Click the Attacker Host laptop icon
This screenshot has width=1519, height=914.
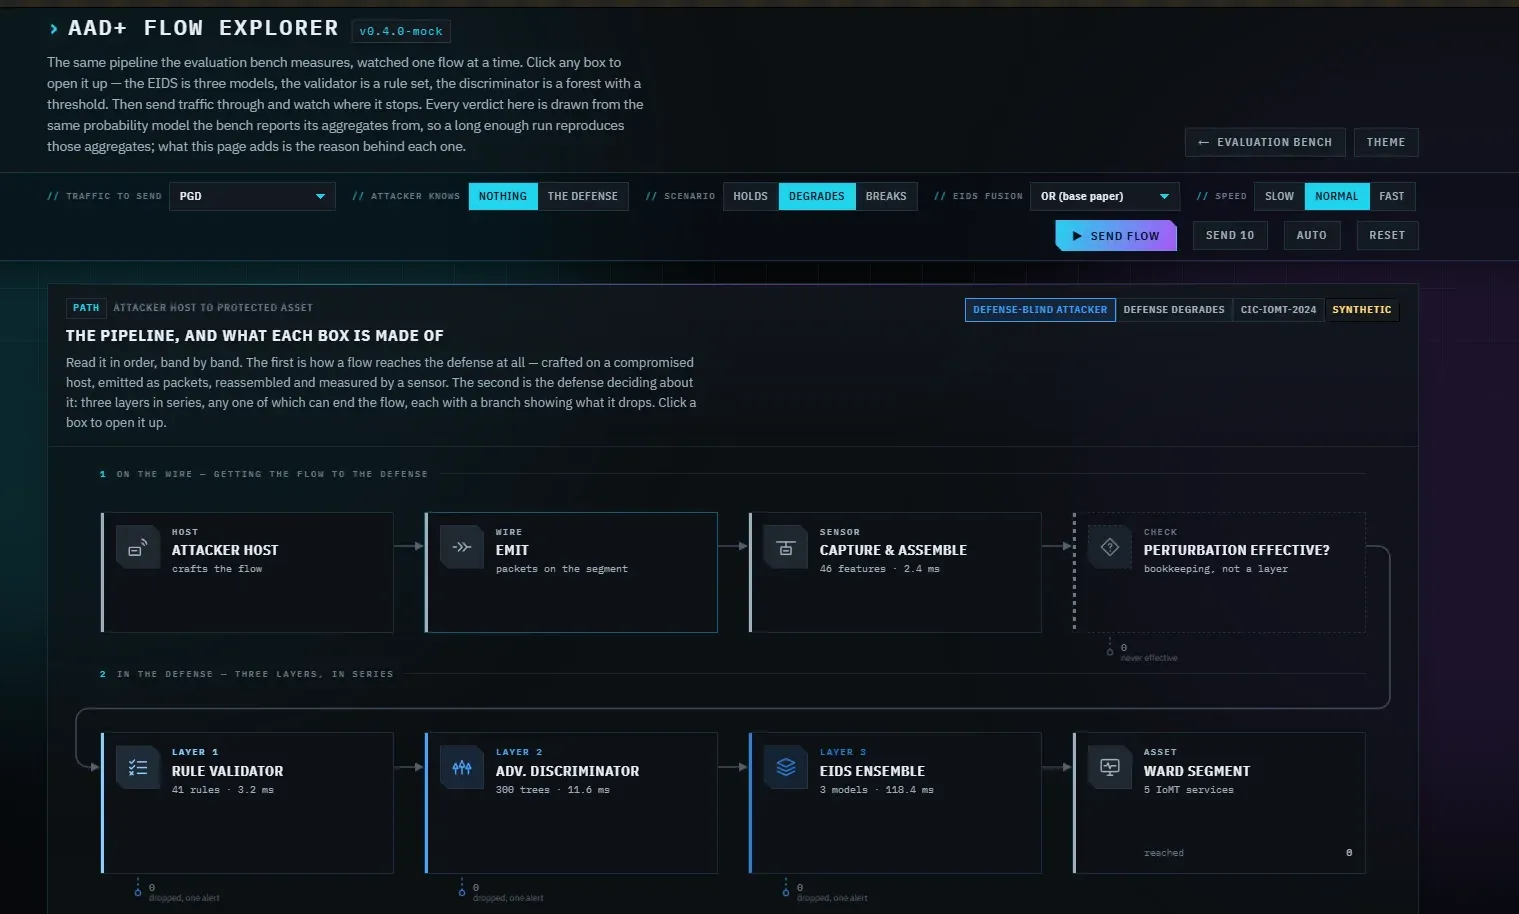[x=138, y=547]
